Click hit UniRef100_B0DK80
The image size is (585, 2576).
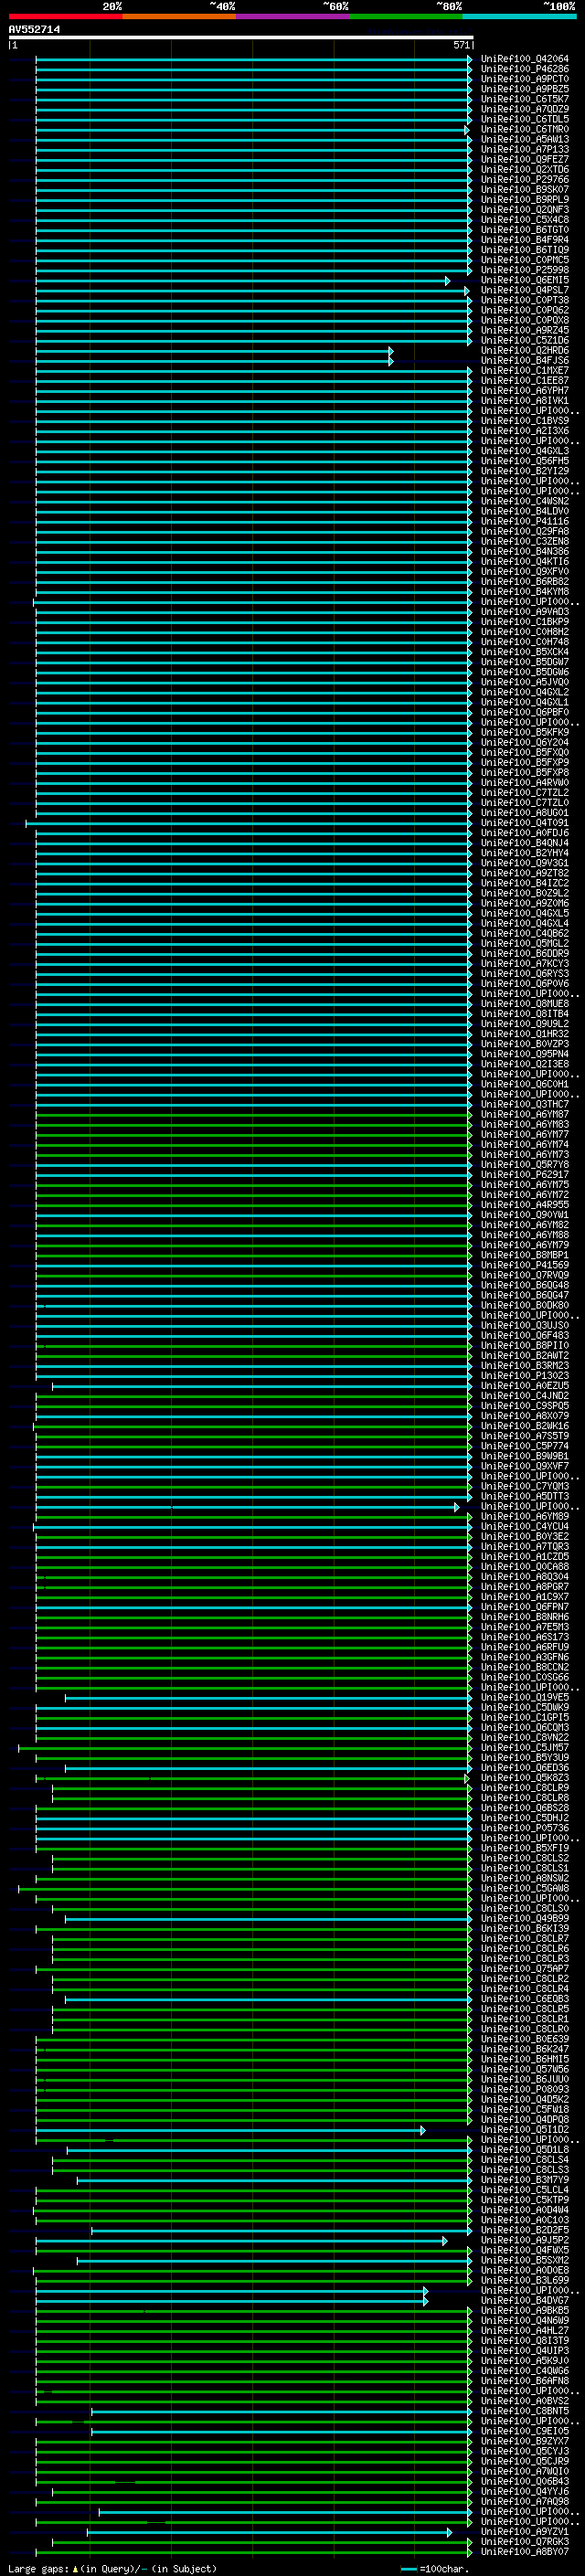(x=525, y=1305)
